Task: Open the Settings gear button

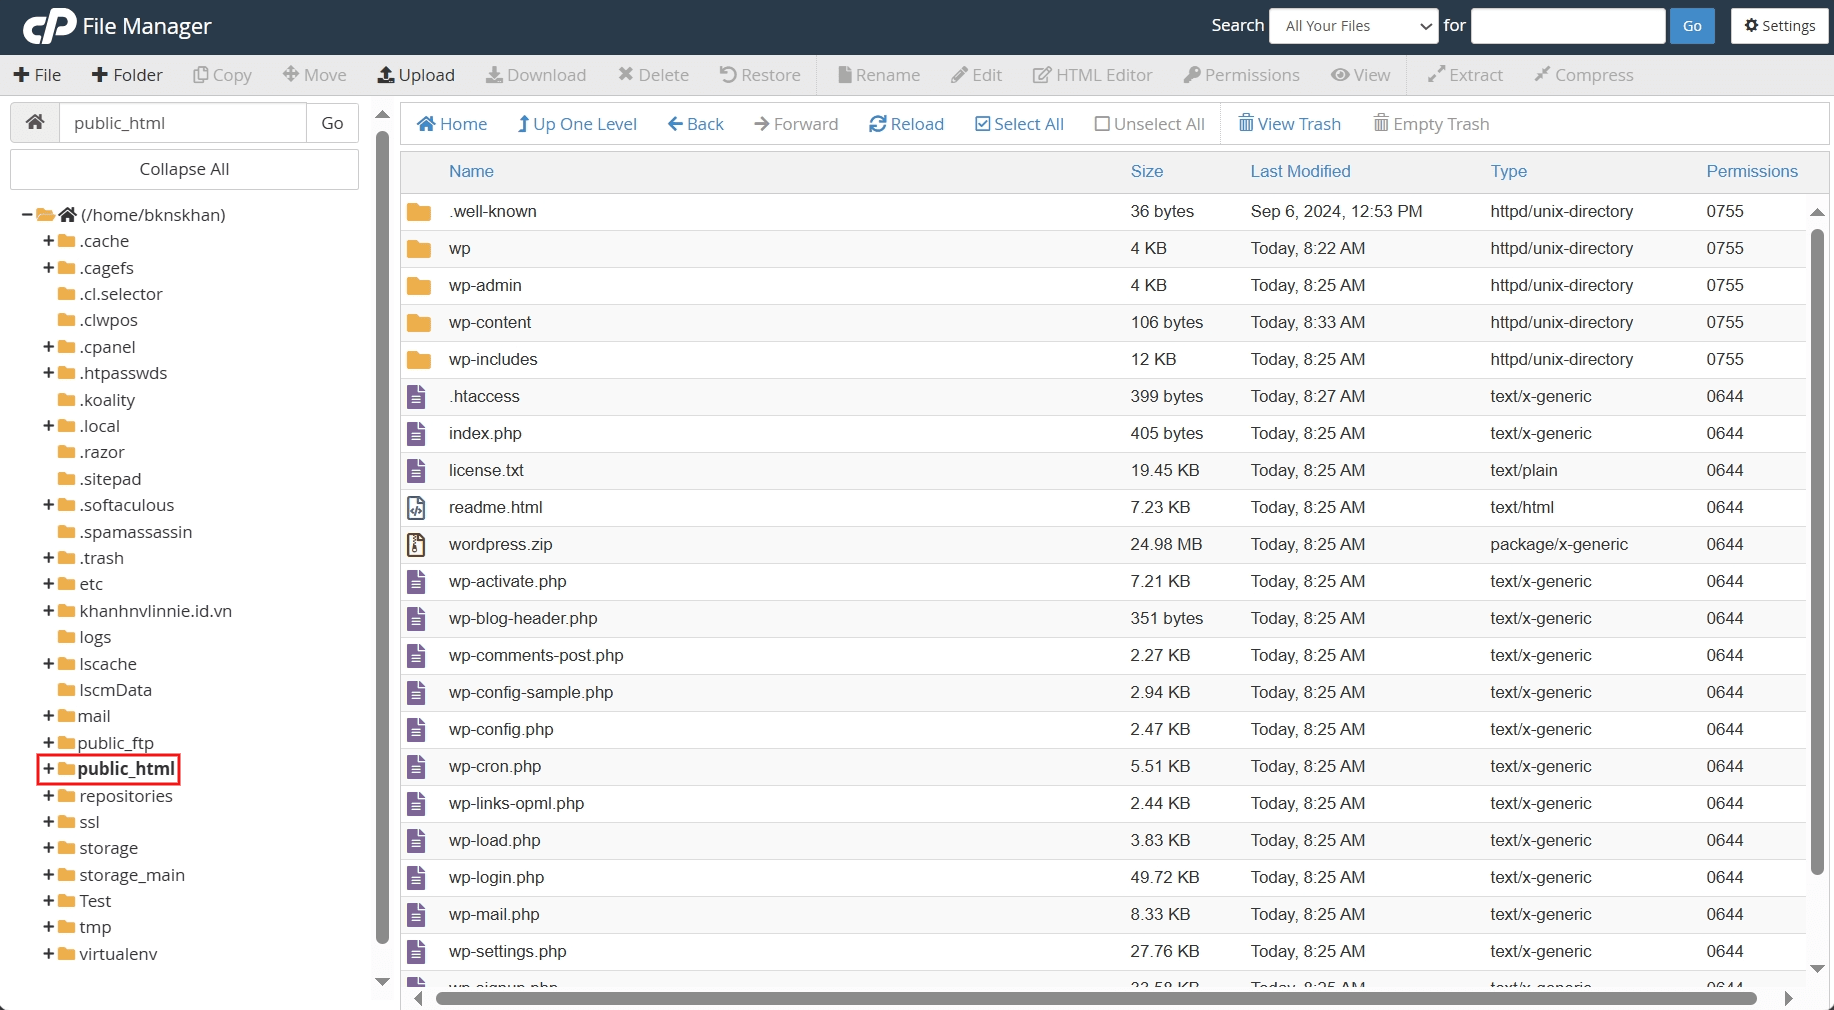Action: (1779, 26)
